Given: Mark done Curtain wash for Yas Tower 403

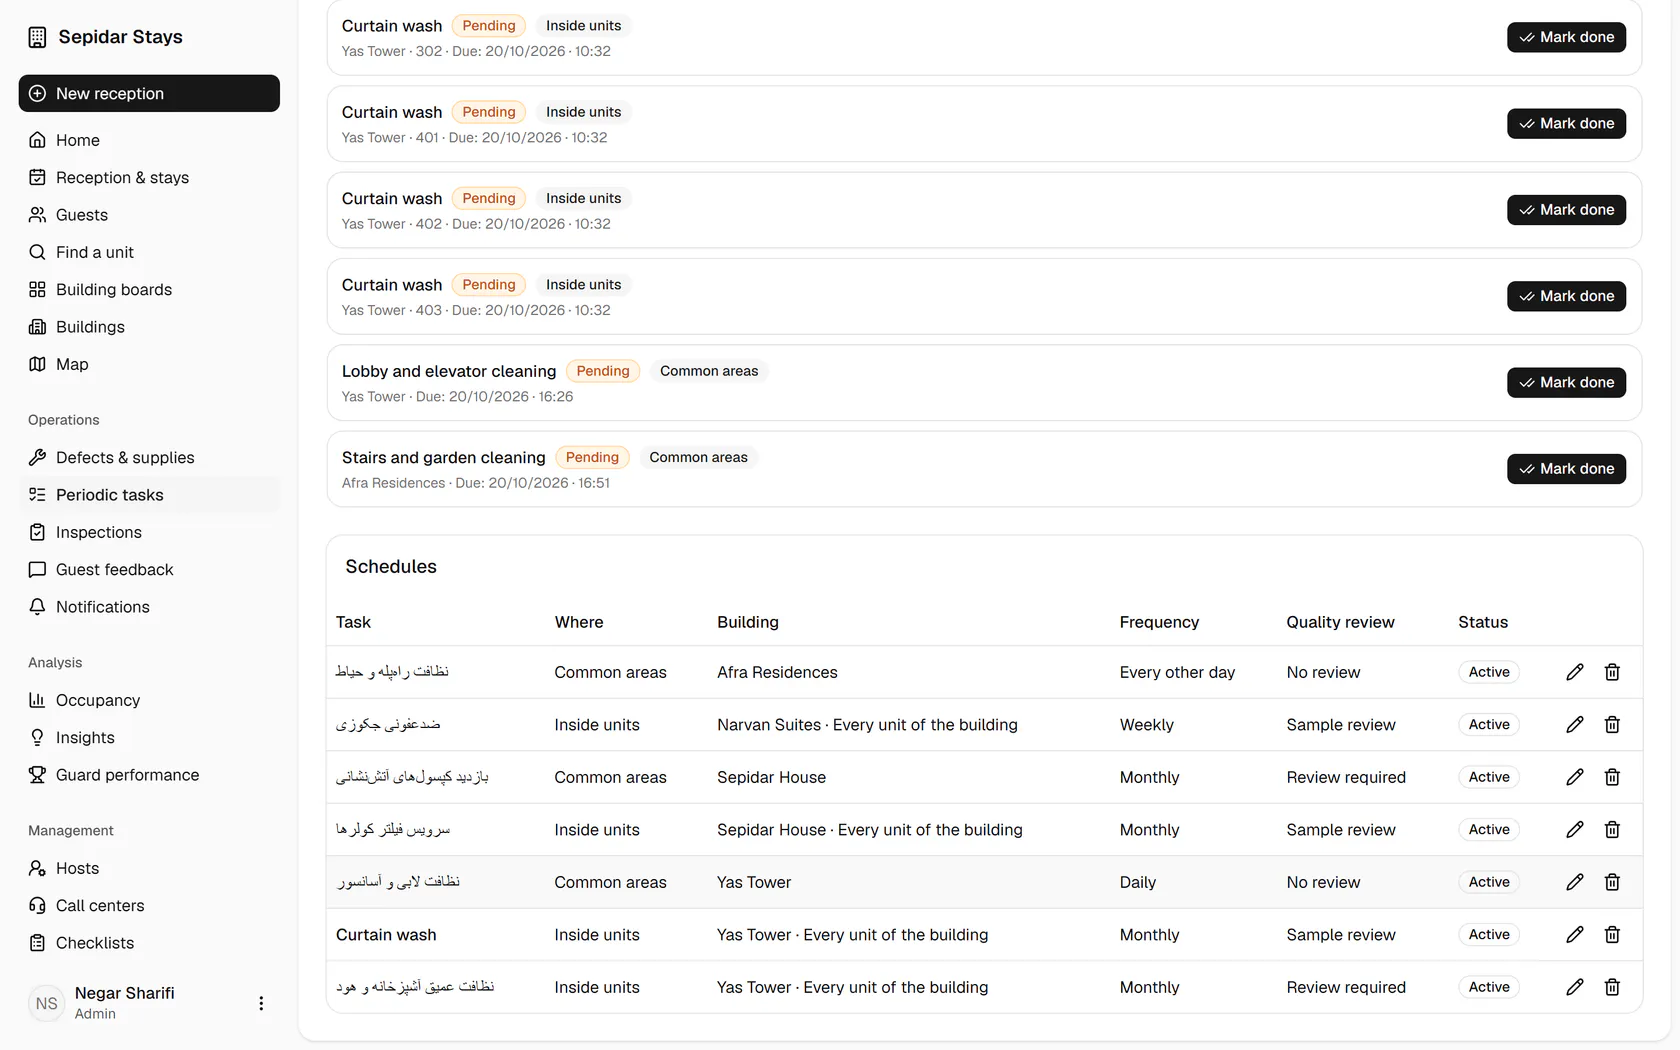Looking at the screenshot, I should 1566,296.
